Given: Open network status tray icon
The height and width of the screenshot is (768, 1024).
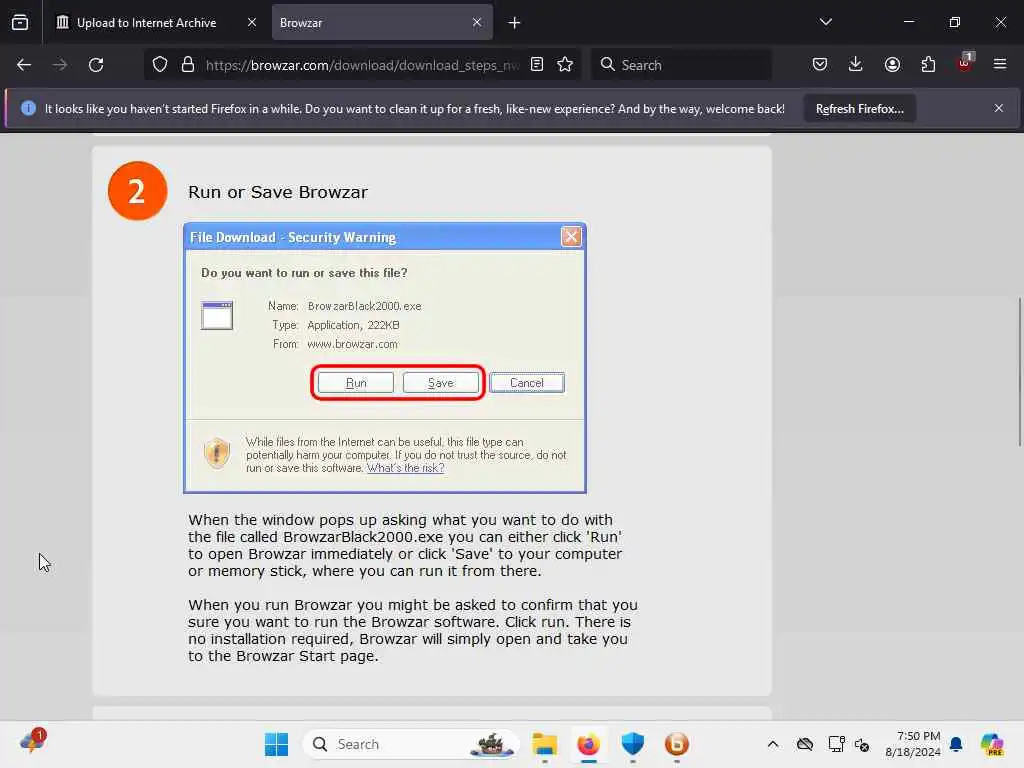Looking at the screenshot, I should point(837,744).
